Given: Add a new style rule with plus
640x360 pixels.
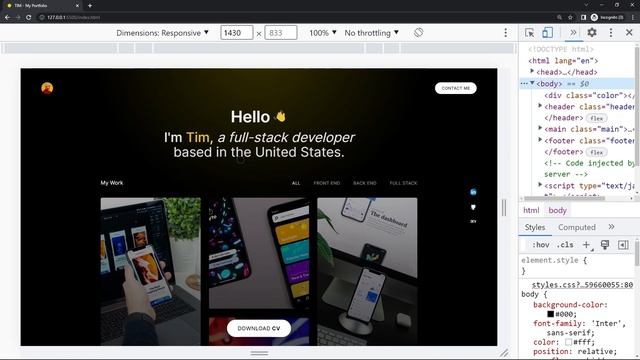Looking at the screenshot, I should [x=586, y=245].
